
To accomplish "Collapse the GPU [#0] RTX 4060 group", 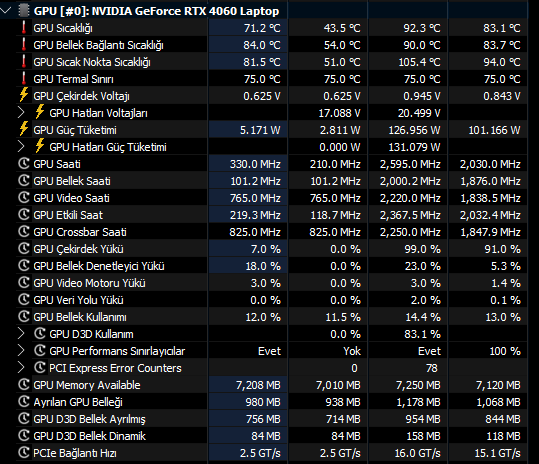I will (6, 11).
